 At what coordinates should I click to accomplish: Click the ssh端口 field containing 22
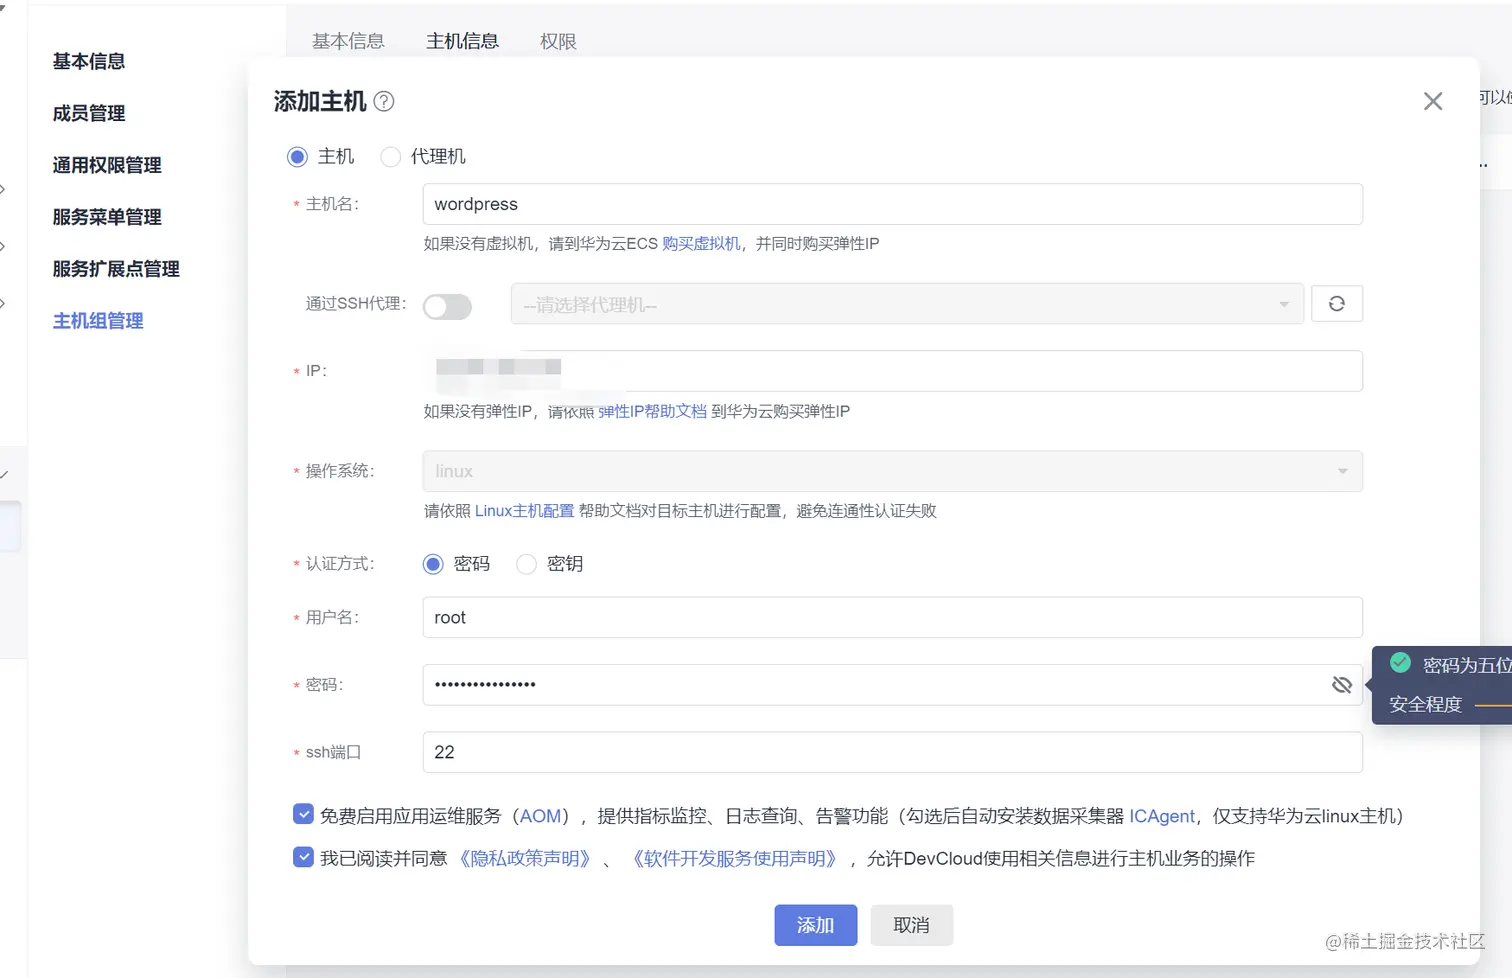tap(893, 752)
